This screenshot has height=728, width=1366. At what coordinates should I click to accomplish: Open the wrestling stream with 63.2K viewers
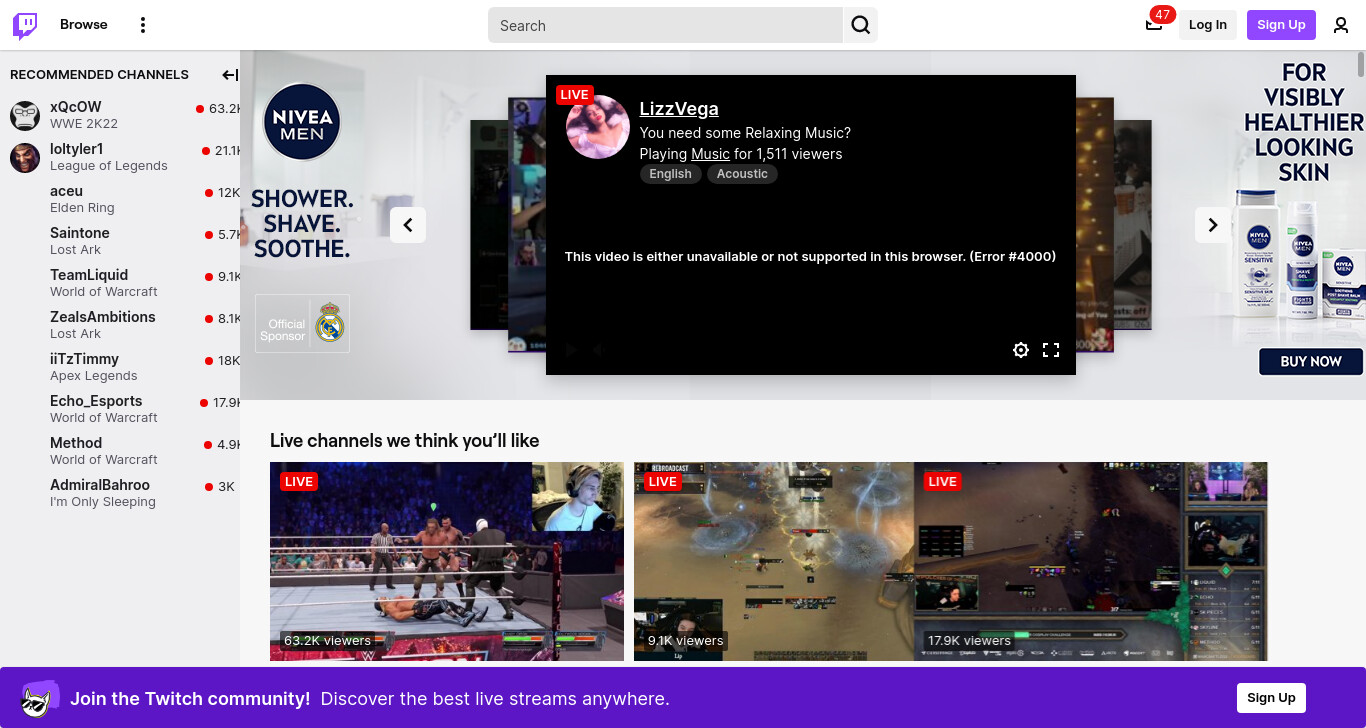coord(447,561)
